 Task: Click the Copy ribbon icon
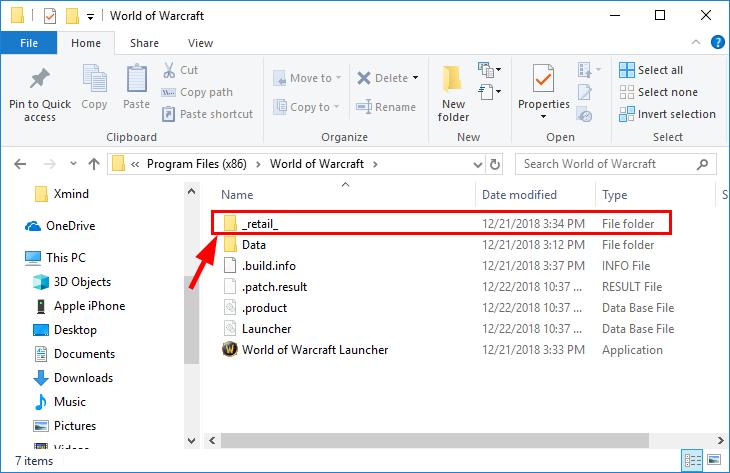[x=95, y=78]
